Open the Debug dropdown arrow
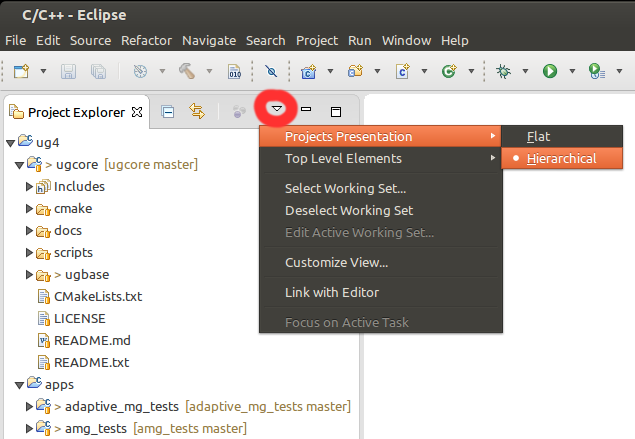This screenshot has width=635, height=439. point(526,71)
